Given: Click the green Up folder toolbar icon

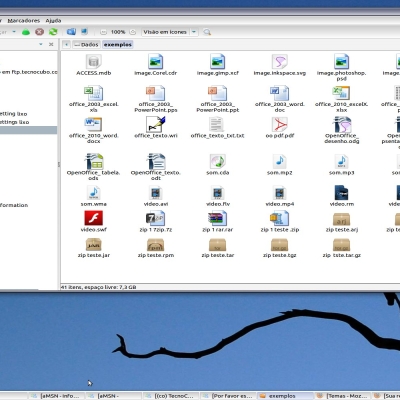Looking at the screenshot, I should [26, 32].
